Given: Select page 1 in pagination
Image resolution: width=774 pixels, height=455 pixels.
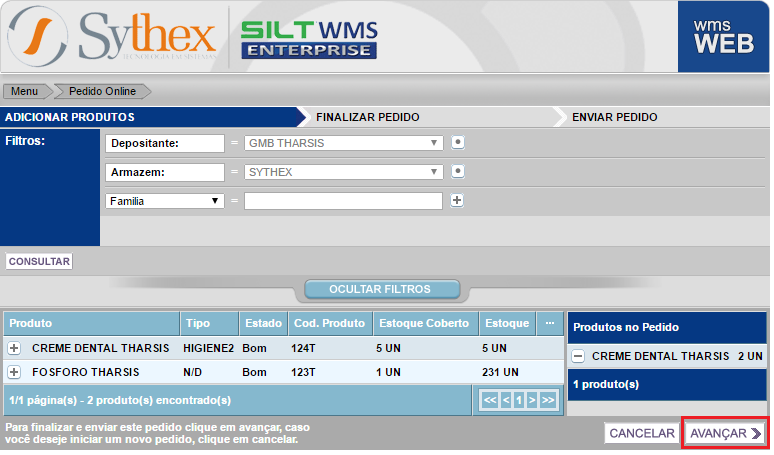Looking at the screenshot, I should [519, 400].
